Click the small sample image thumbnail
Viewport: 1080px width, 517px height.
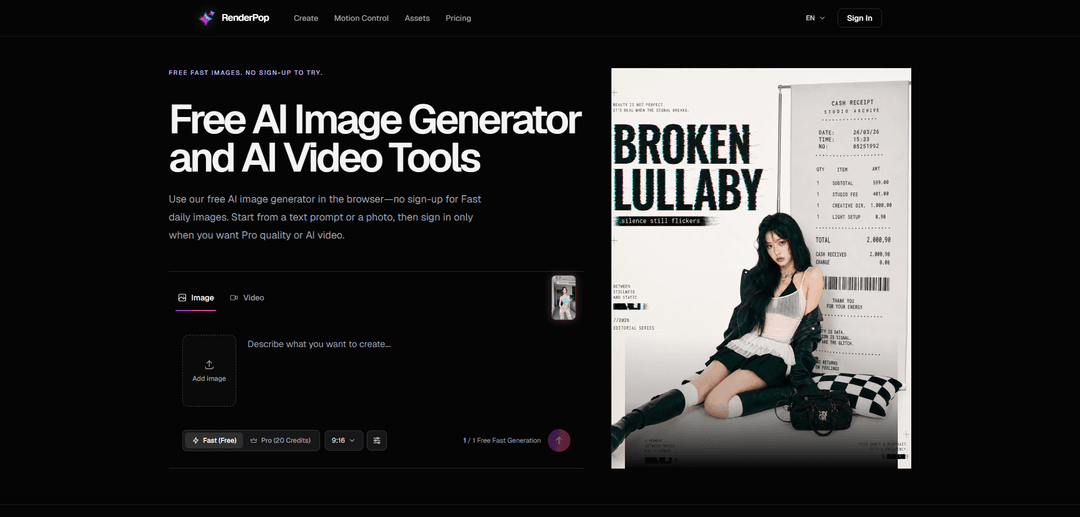click(563, 297)
